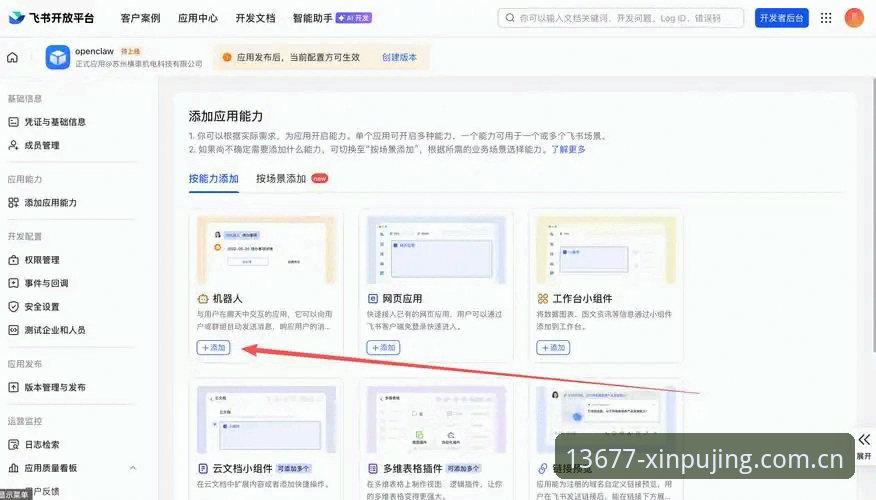Click the 成员管理 person icon
Screen dimensions: 876x500
click(13, 145)
